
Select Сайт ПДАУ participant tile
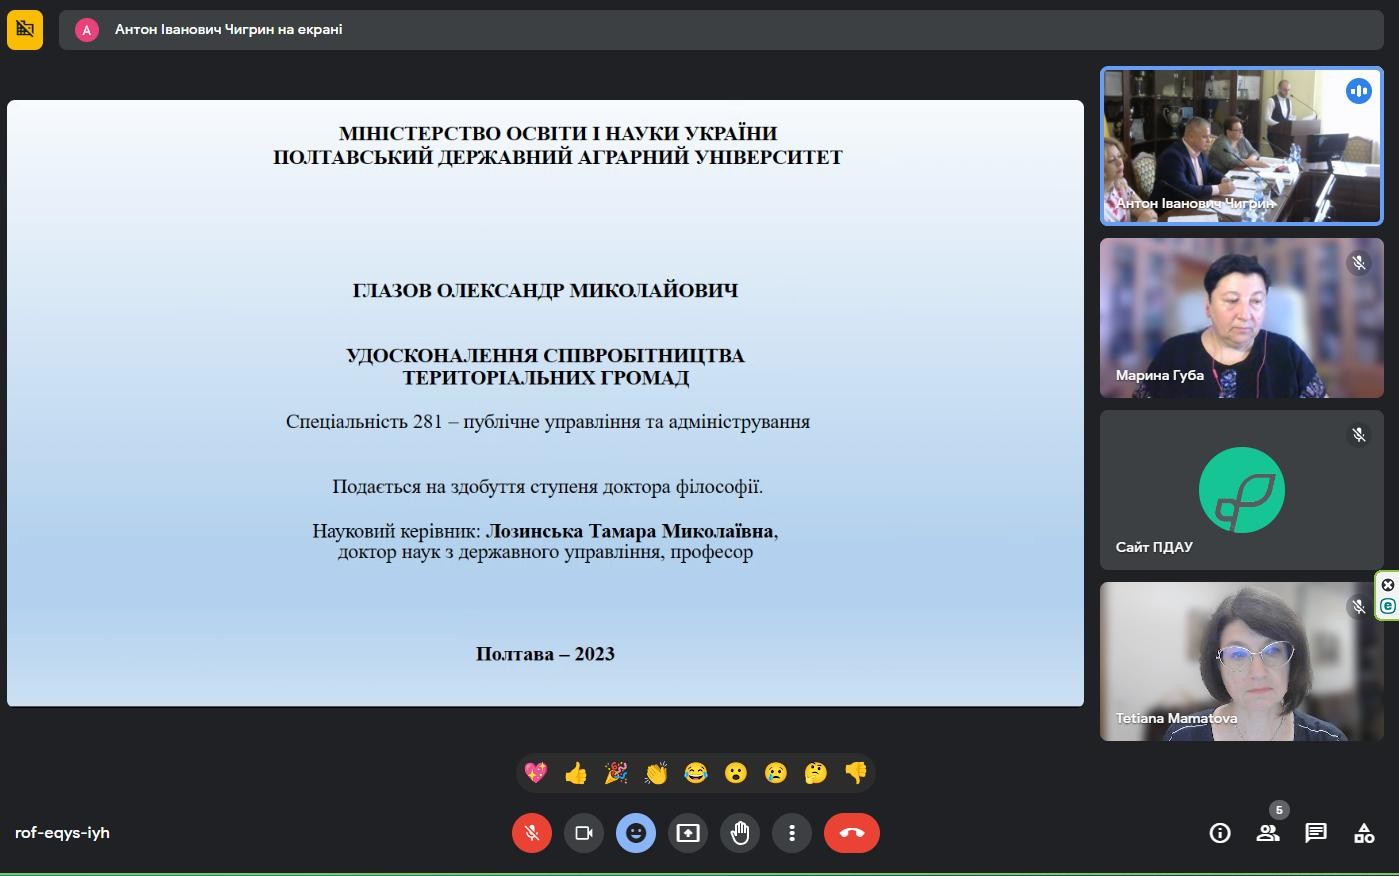[x=1242, y=490]
